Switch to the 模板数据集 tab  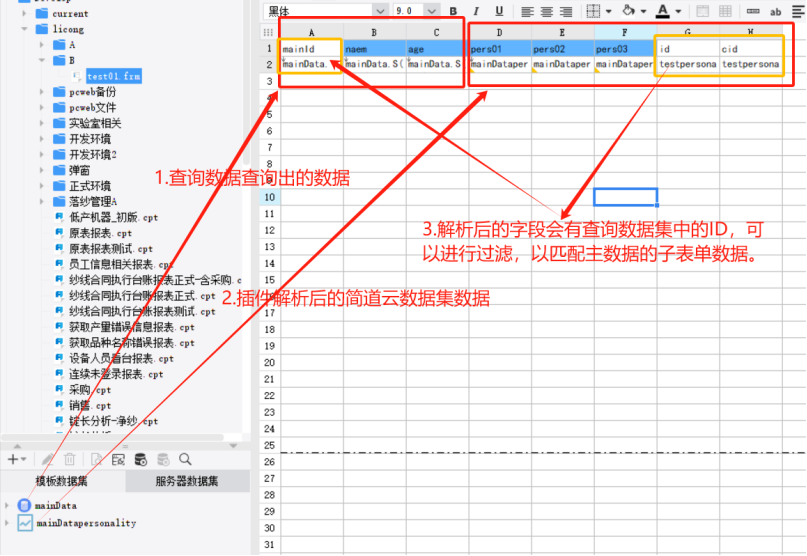[x=61, y=481]
